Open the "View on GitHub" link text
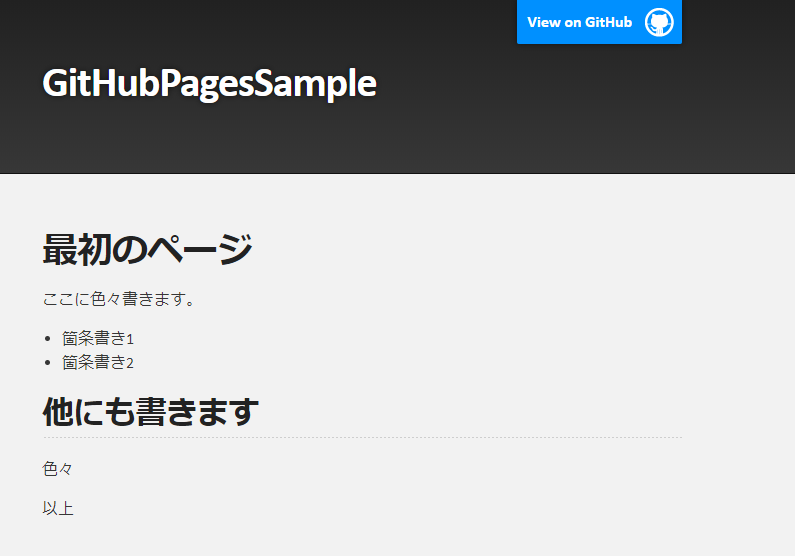The image size is (795, 556). [580, 22]
